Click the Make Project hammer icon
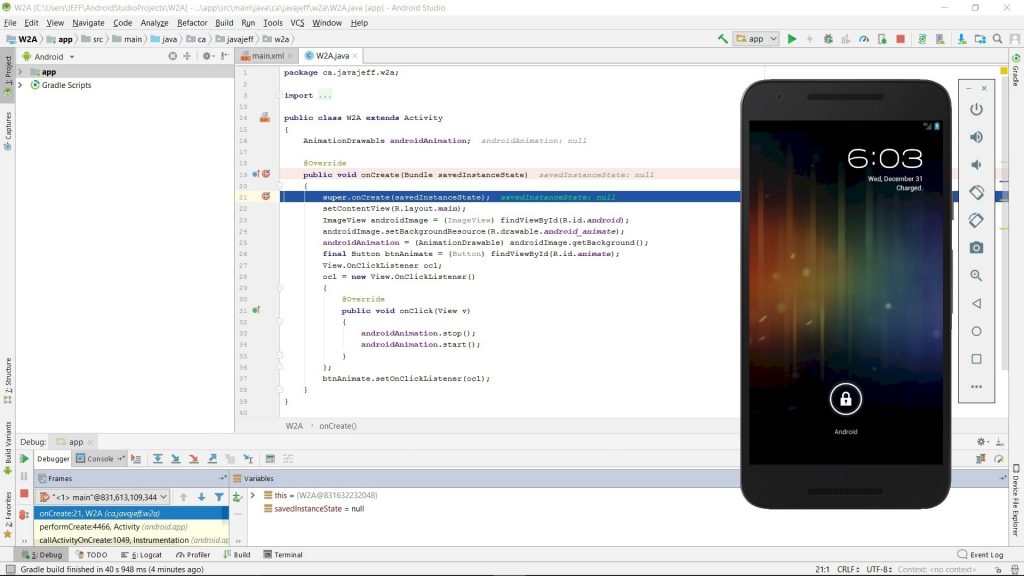Screen dimensions: 1024x576 [x=722, y=39]
